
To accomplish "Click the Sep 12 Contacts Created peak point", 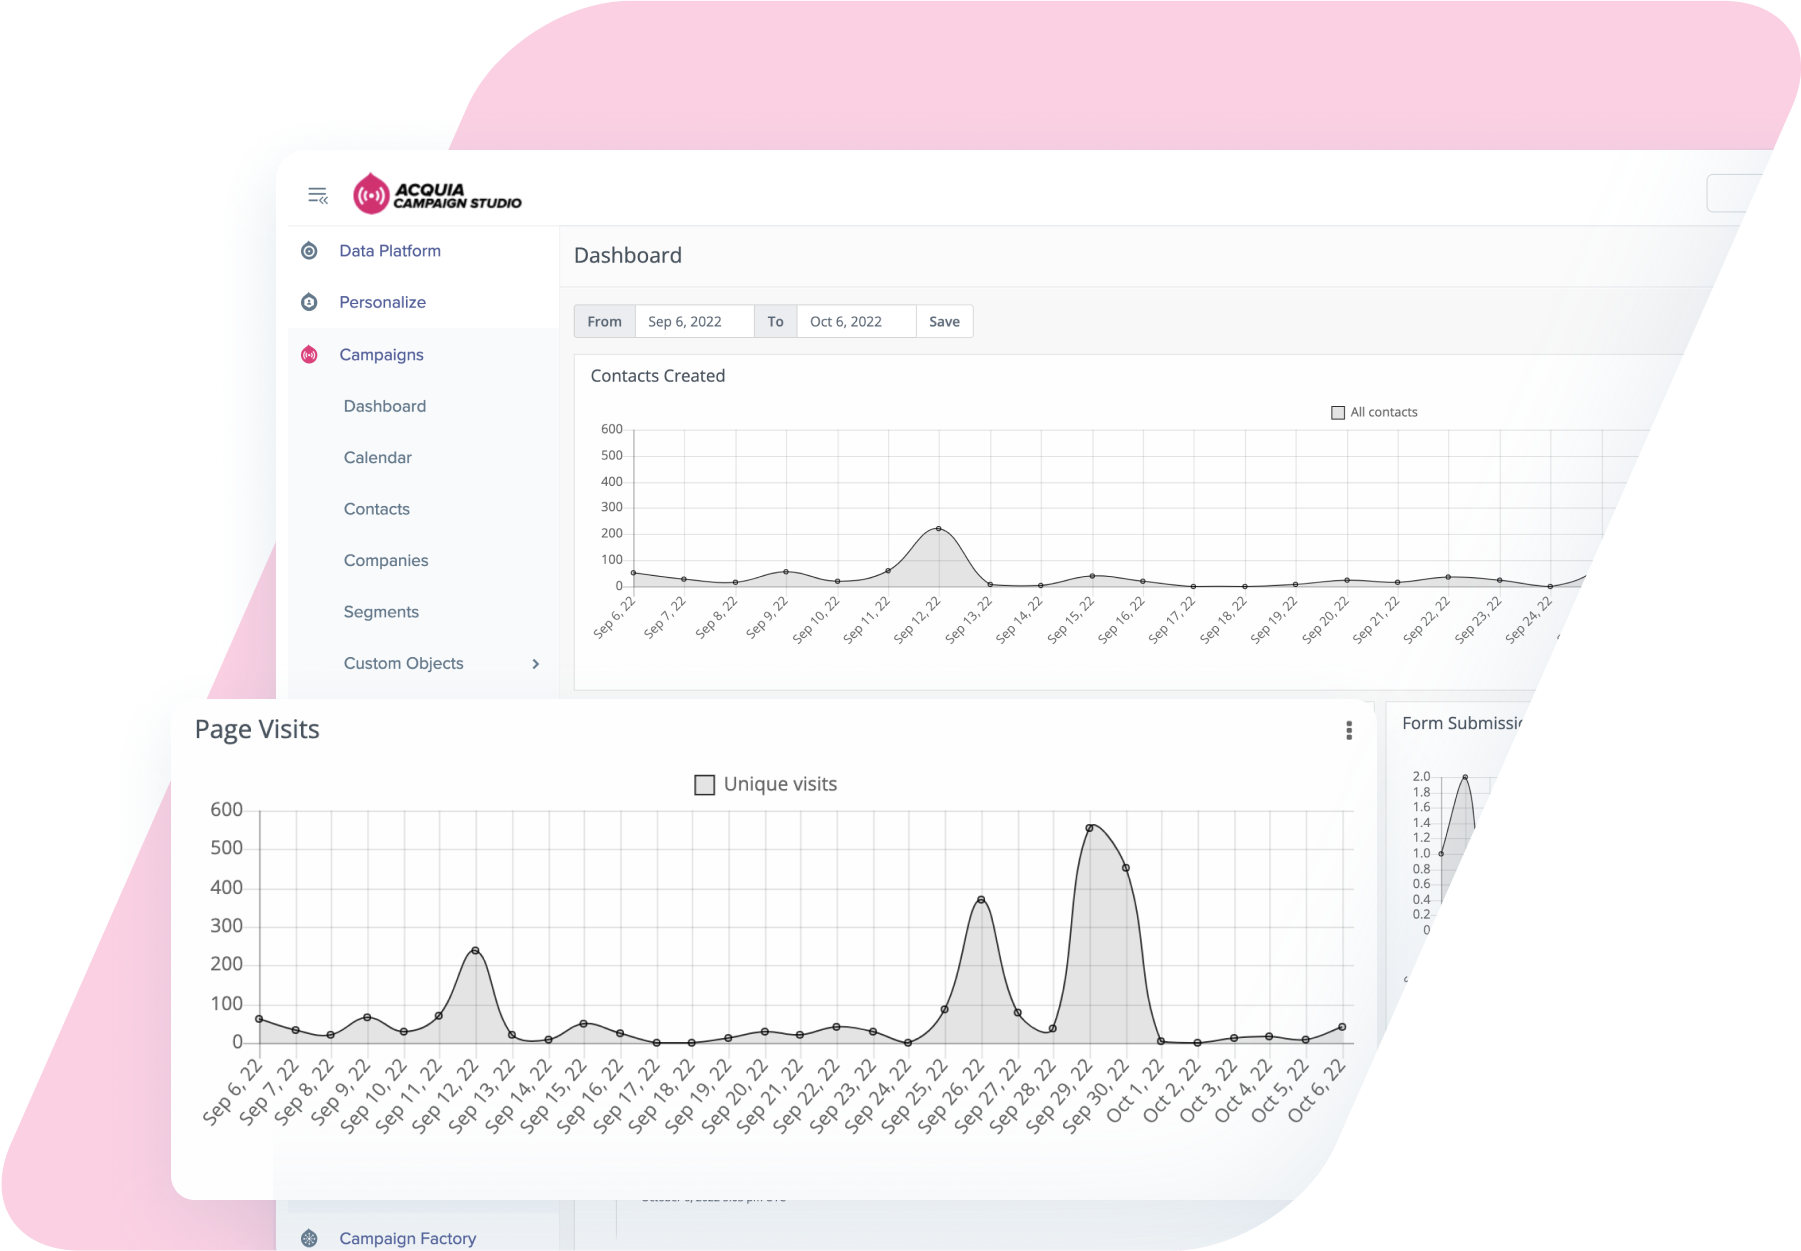I will (x=938, y=528).
